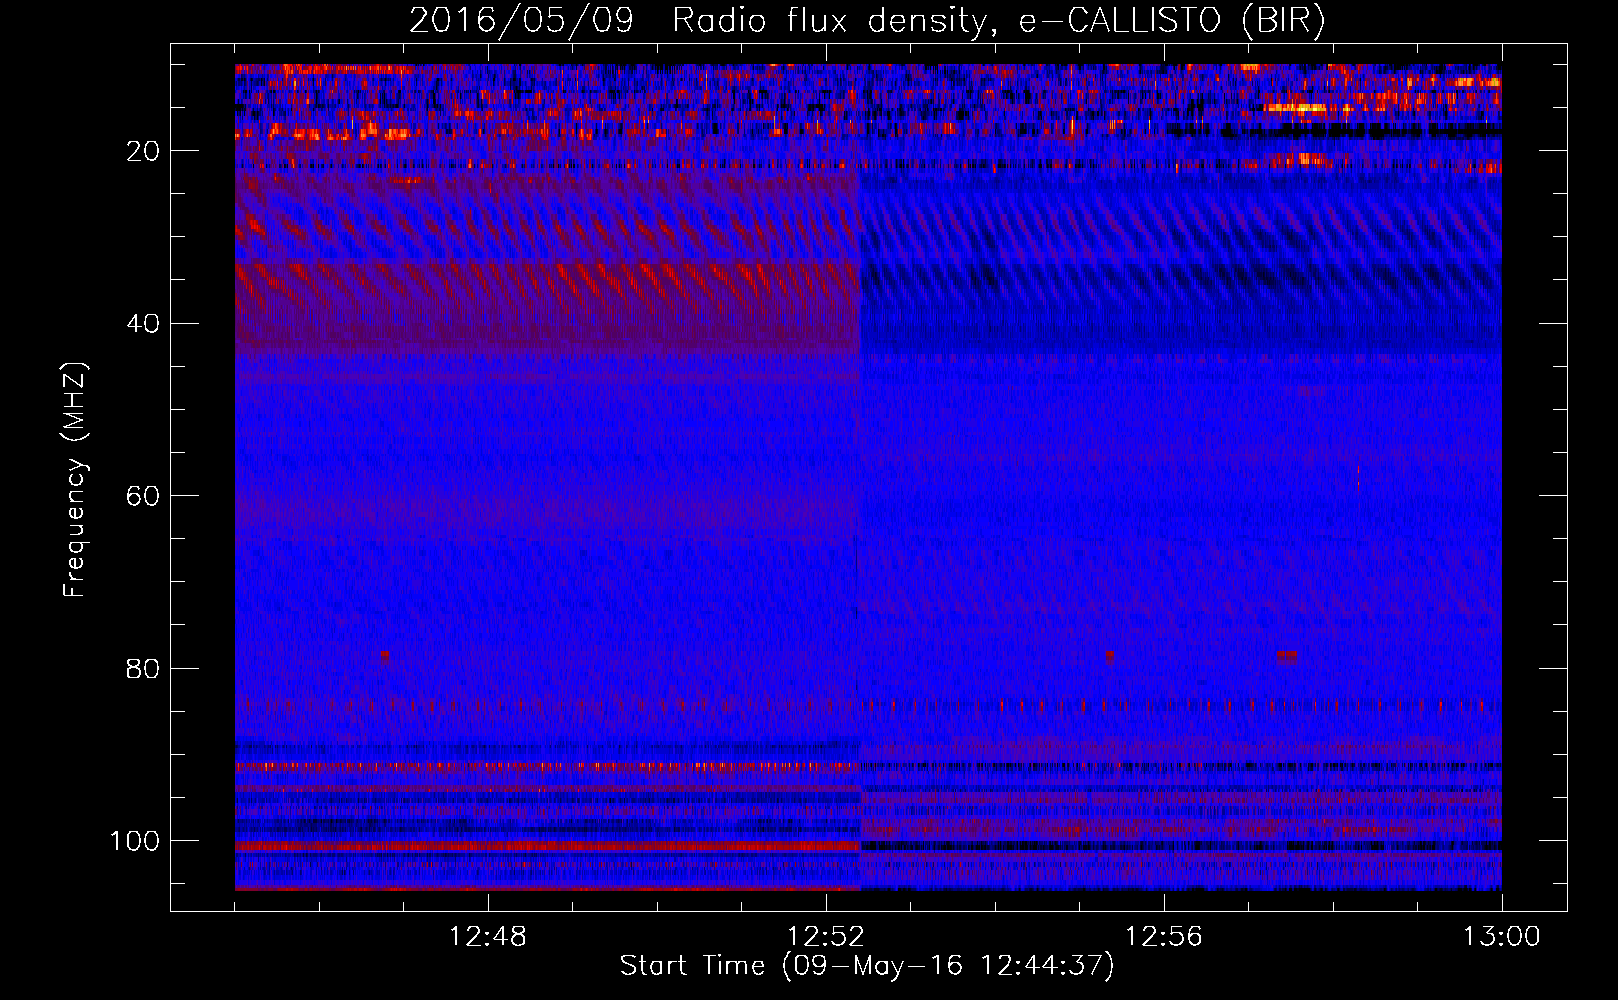Click the 40 MHz frequency tick label
This screenshot has height=1000, width=1618.
click(x=143, y=324)
